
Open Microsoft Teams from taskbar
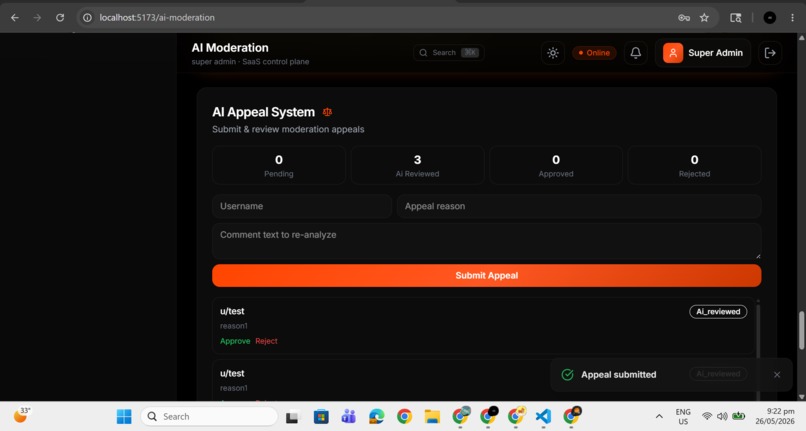coord(349,417)
